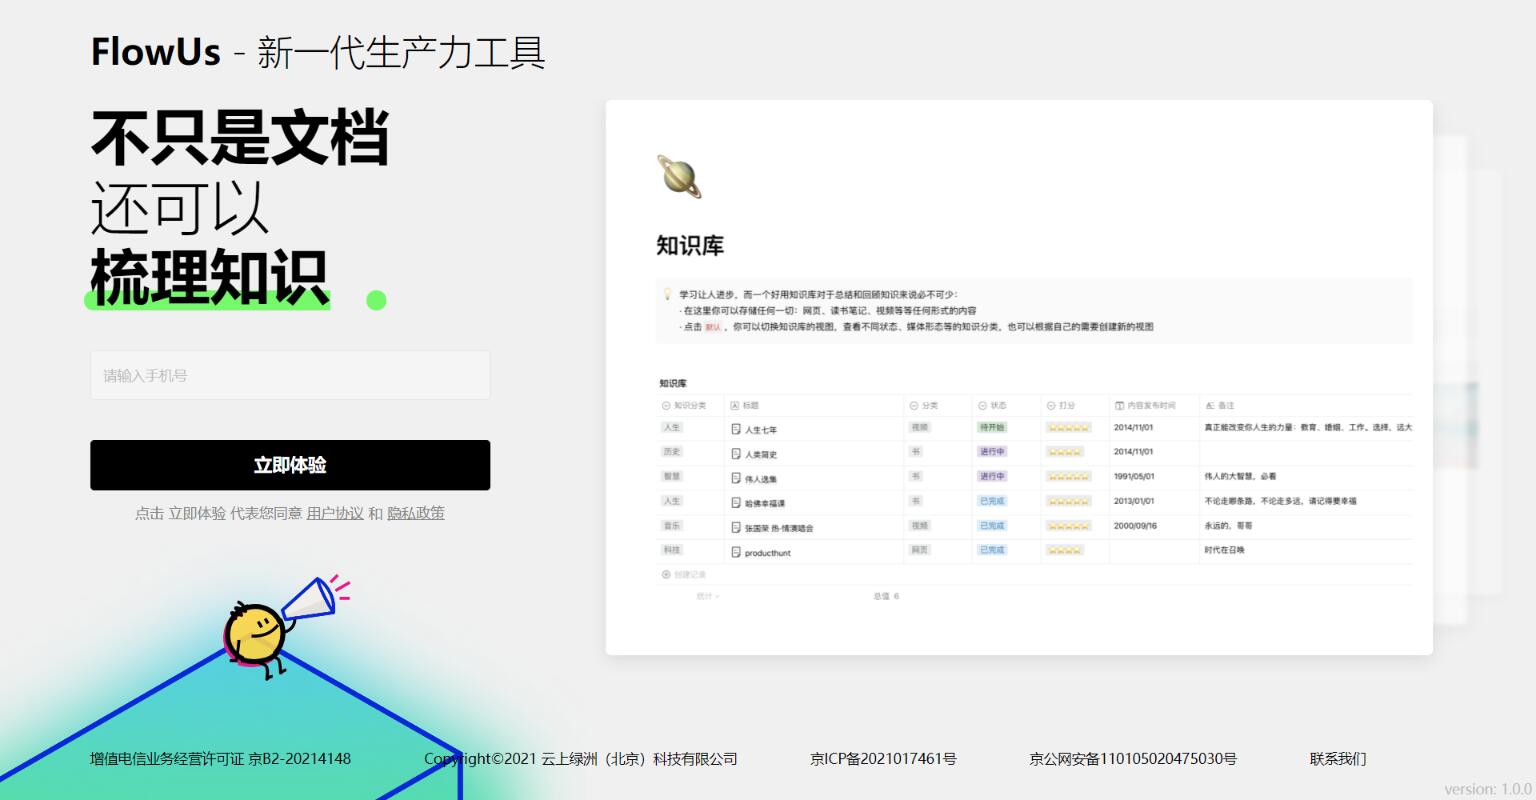This screenshot has width=1536, height=800.
Task: Click the plus icon beside 创建记录
Action: point(666,575)
